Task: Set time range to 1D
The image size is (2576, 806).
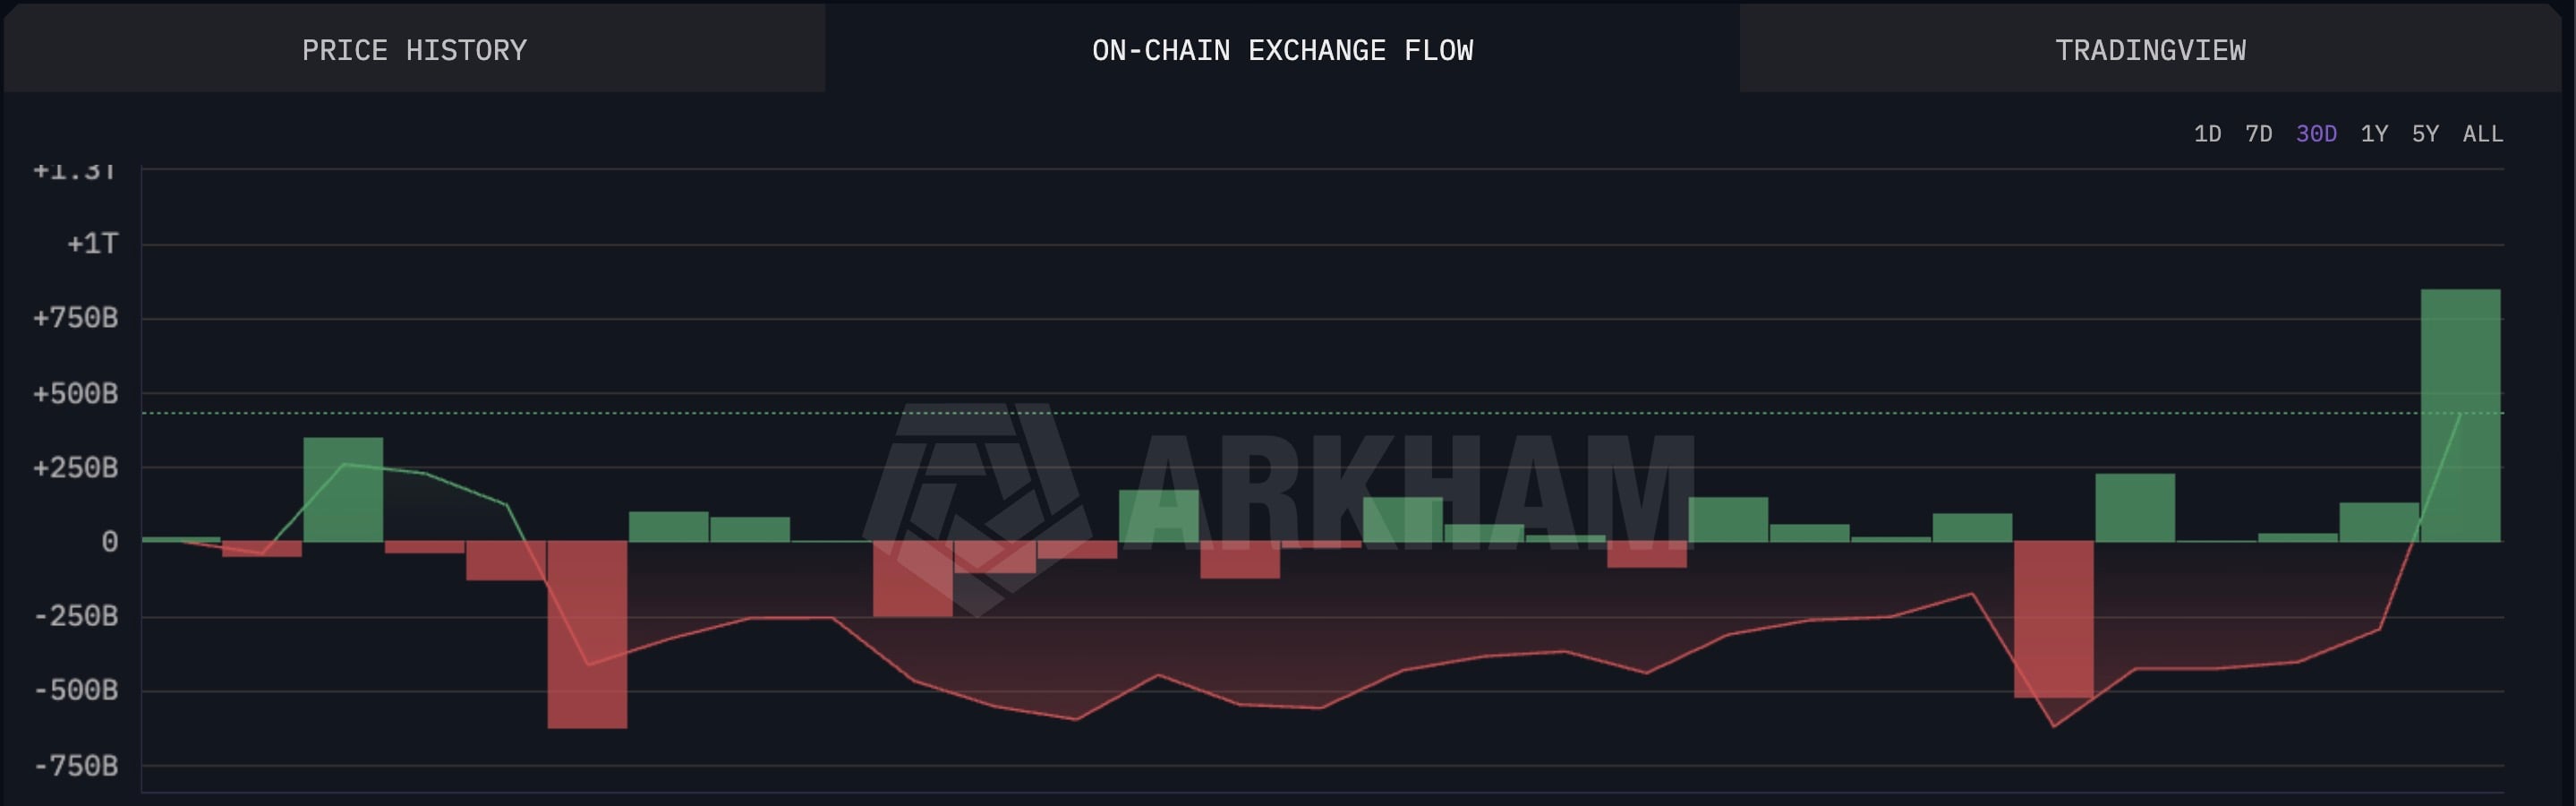Action: pyautogui.click(x=2207, y=134)
